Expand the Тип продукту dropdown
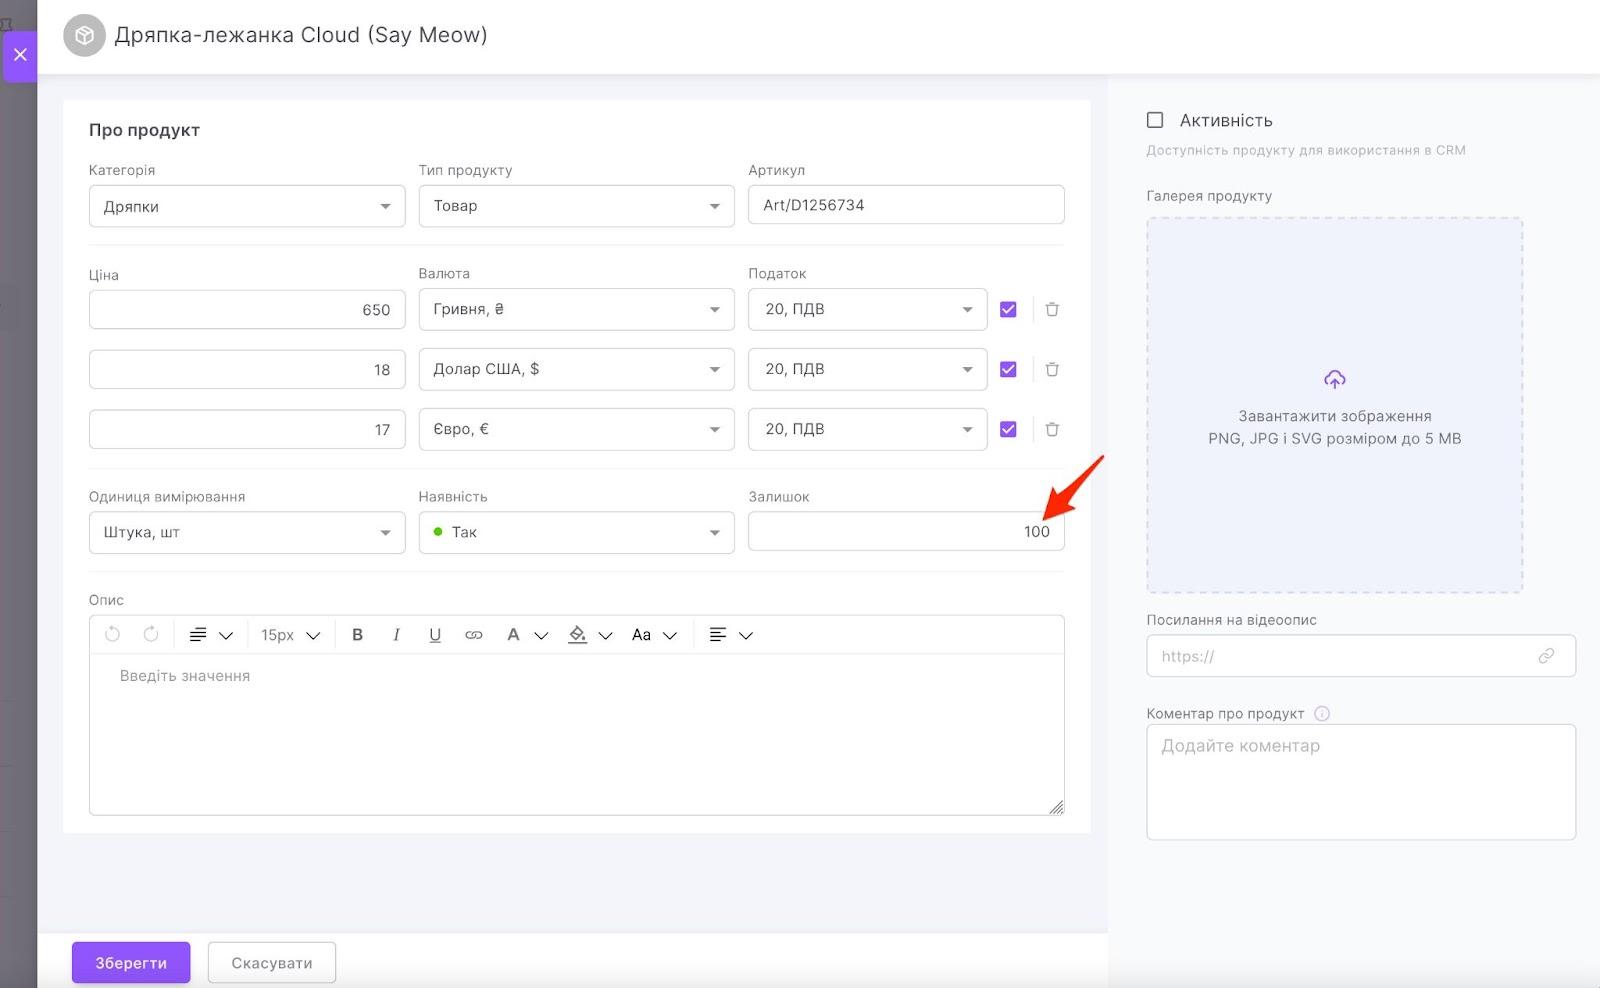This screenshot has height=988, width=1600. point(576,206)
